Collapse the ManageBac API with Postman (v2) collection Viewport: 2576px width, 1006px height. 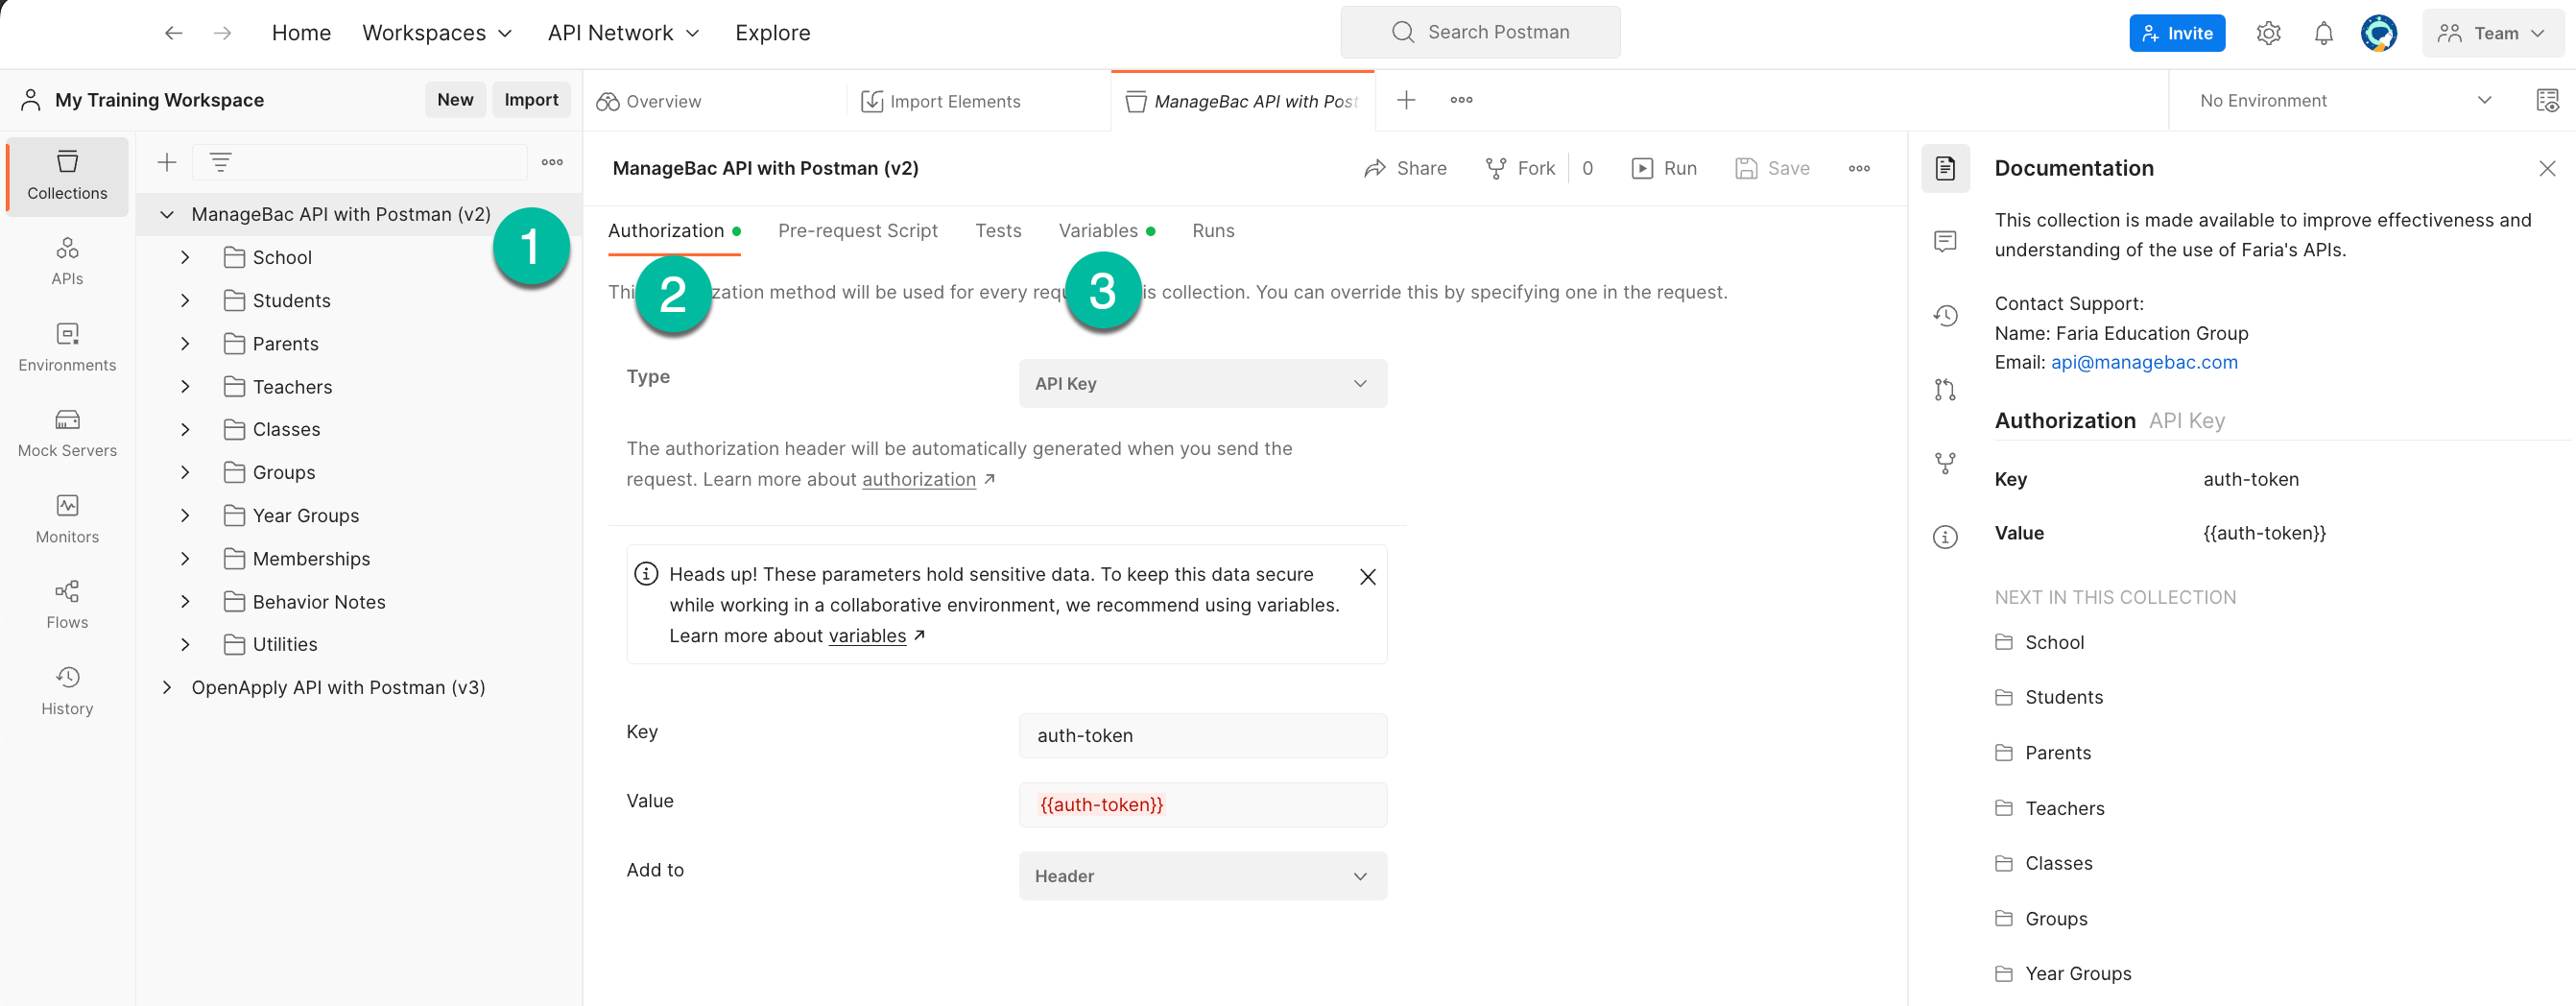[x=167, y=214]
